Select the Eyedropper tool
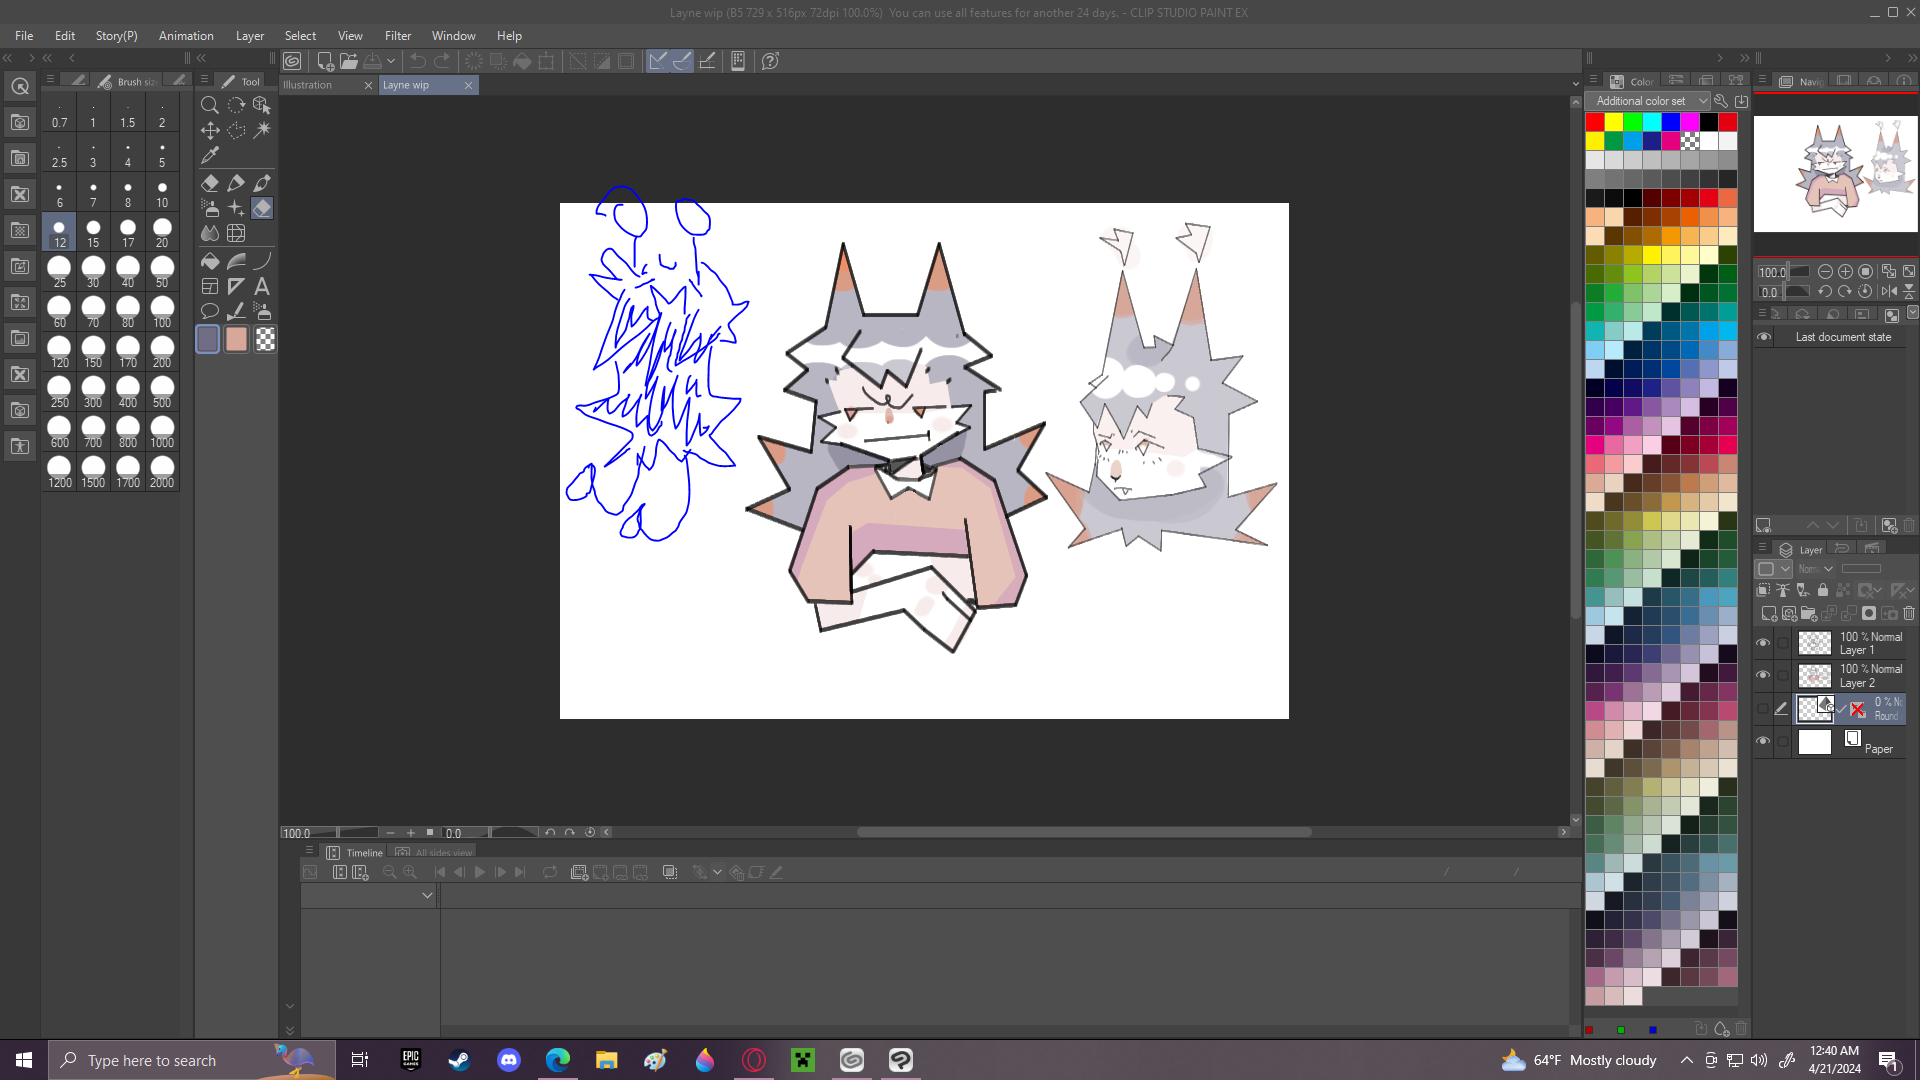This screenshot has width=1920, height=1080. click(210, 156)
